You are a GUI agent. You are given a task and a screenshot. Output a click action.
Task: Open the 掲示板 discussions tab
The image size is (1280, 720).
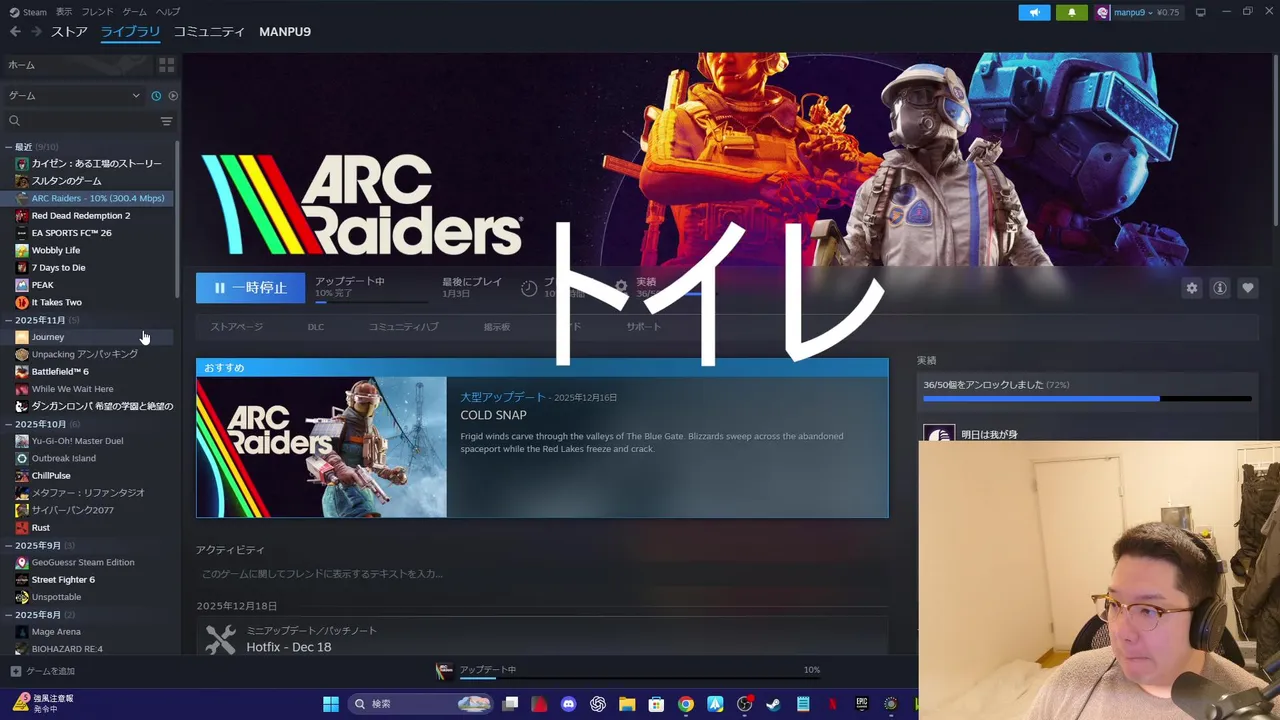[497, 327]
